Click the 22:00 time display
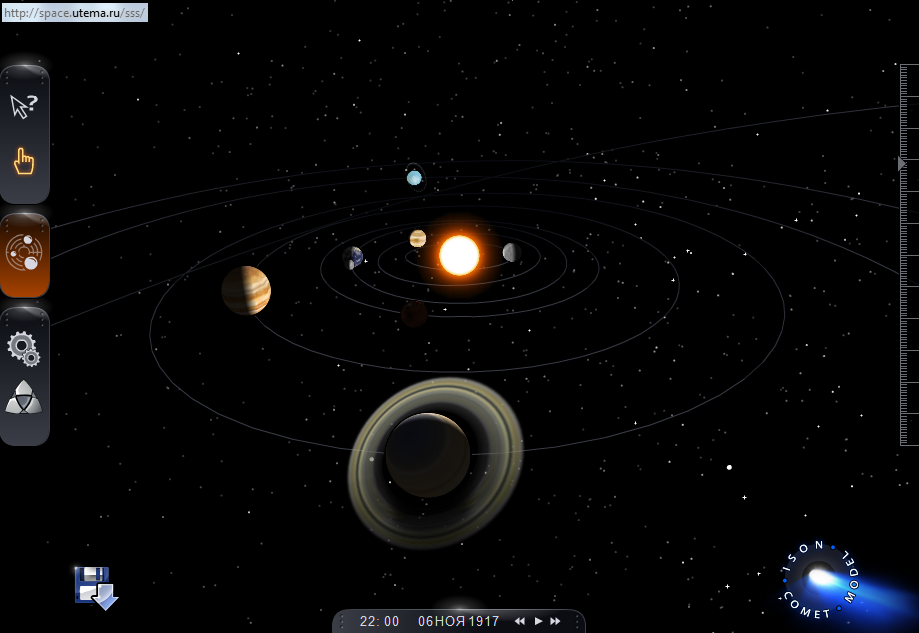 point(380,621)
